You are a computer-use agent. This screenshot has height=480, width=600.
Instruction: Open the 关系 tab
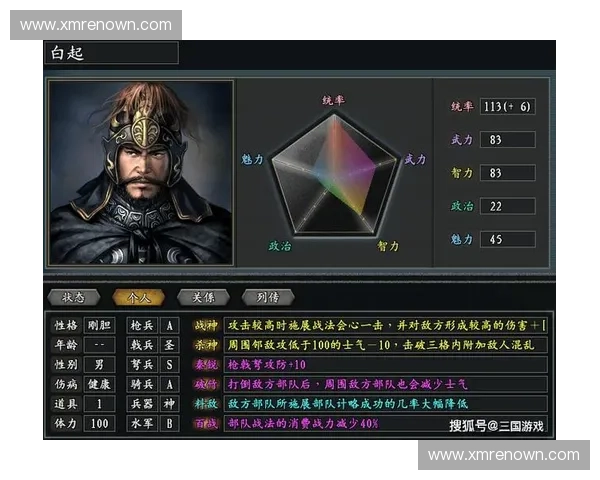tap(203, 297)
